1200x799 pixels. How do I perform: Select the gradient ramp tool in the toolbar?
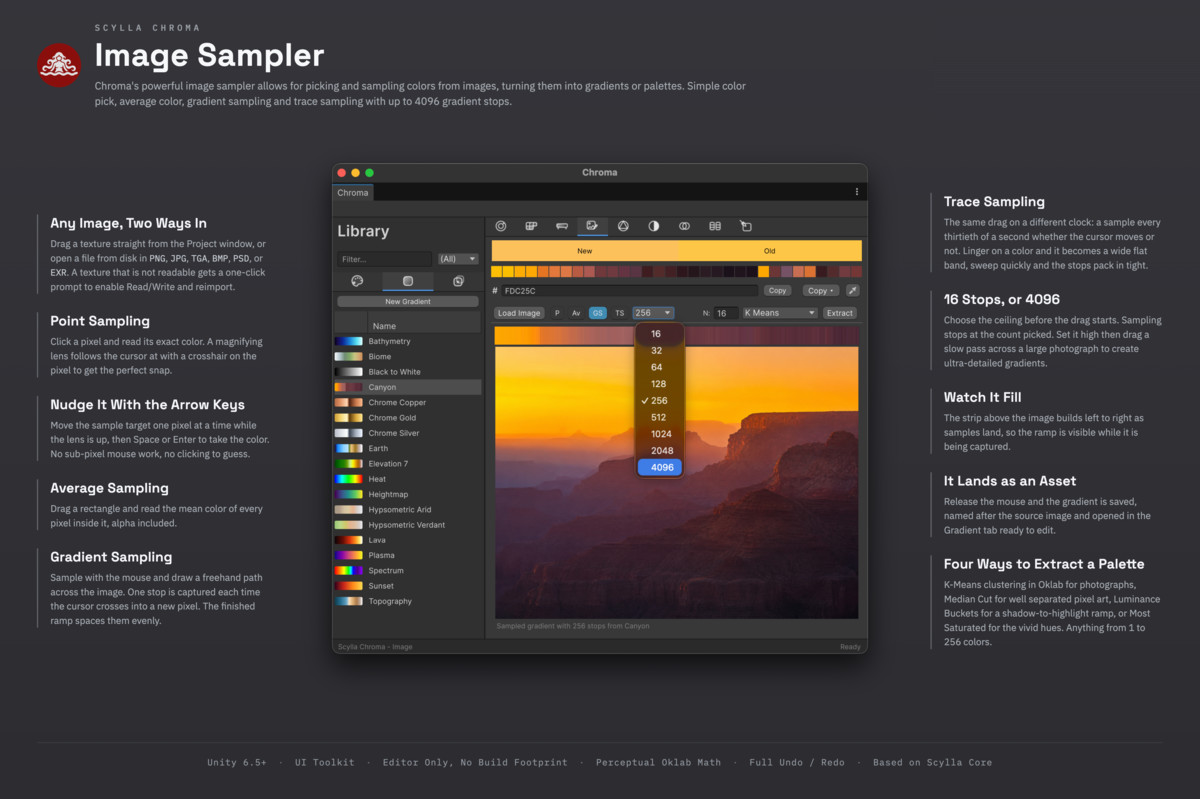point(562,226)
